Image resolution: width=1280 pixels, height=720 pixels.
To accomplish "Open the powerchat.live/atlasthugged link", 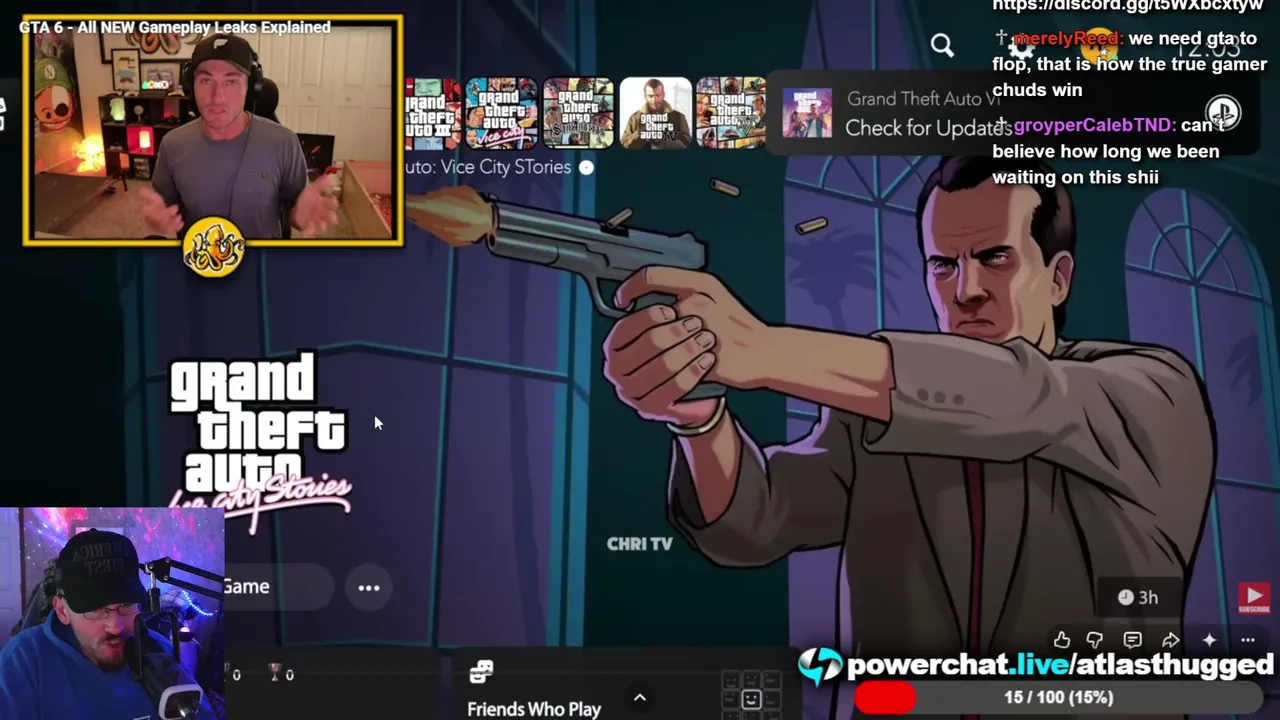I will [x=1060, y=664].
